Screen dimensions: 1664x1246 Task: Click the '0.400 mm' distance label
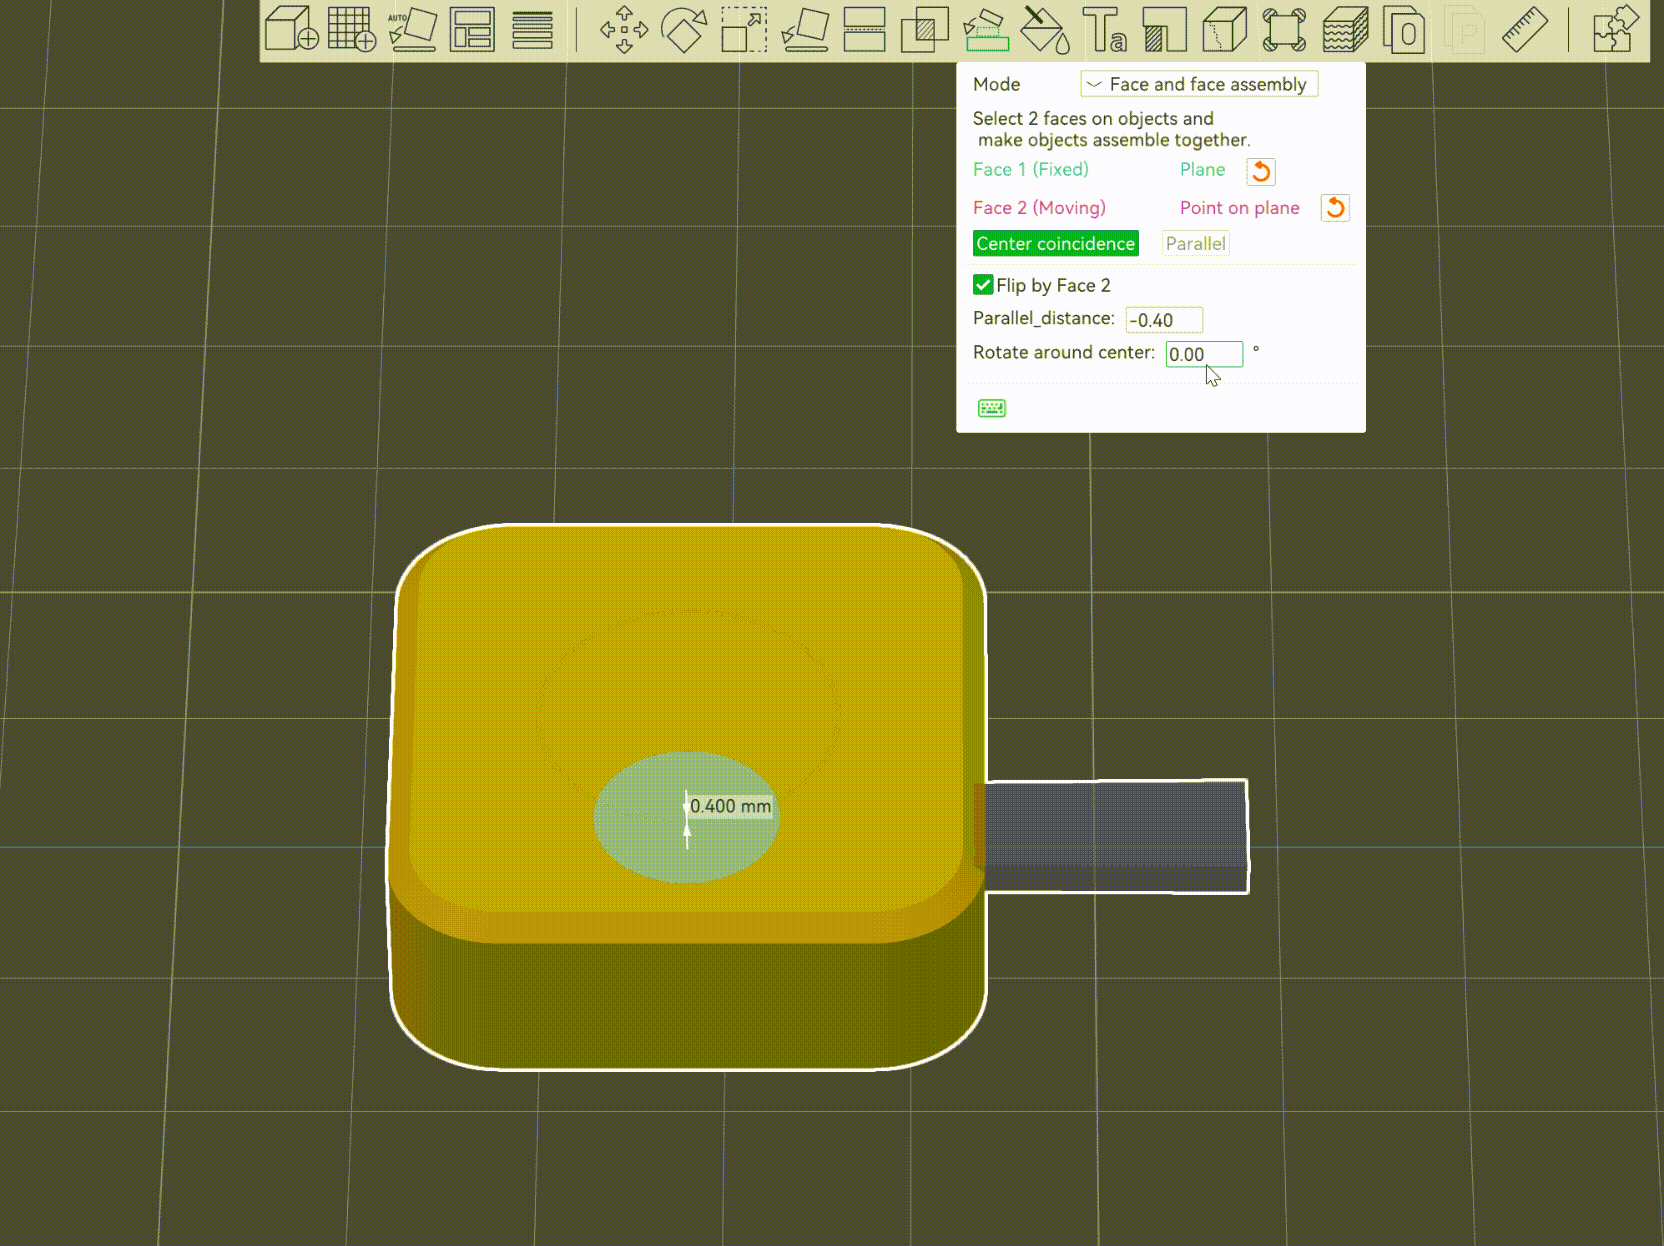(731, 806)
